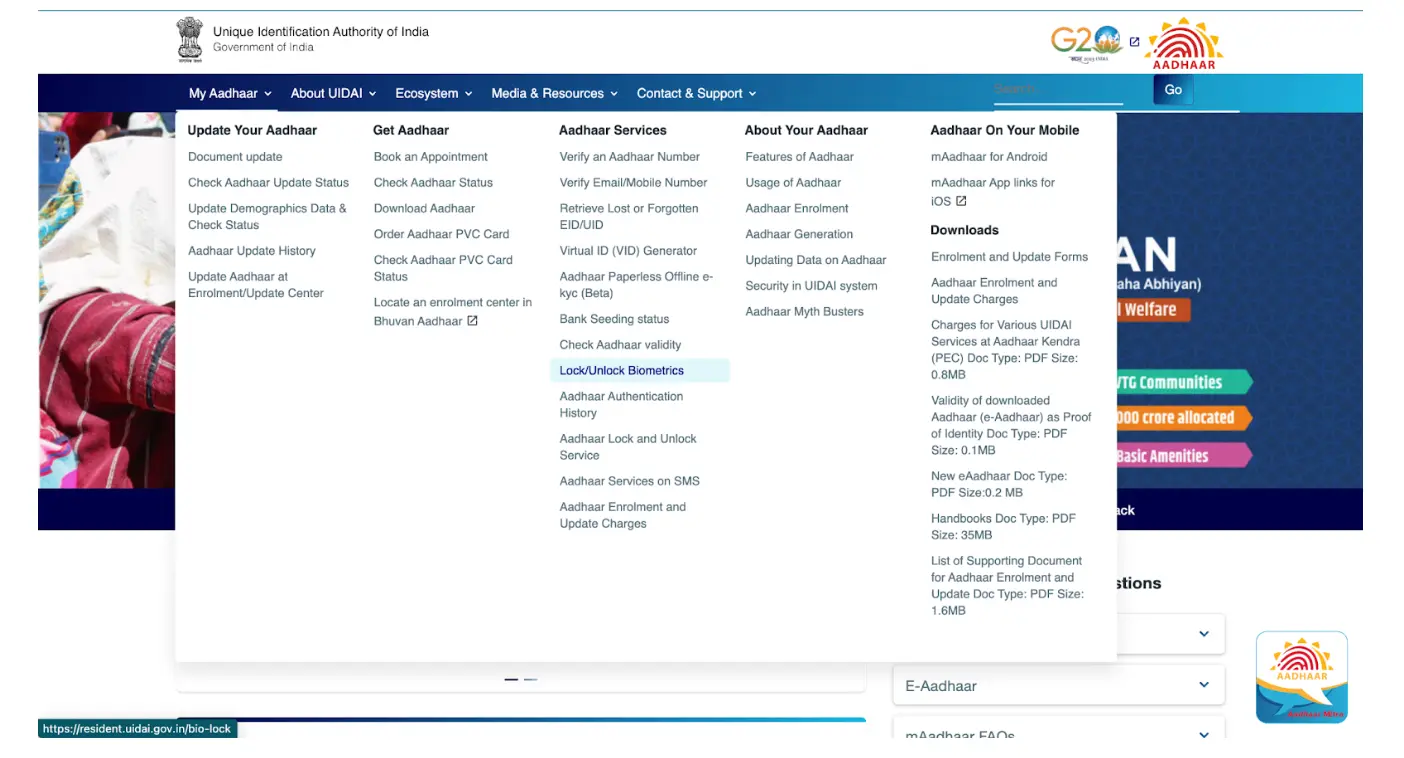Open Verify Email/Mobile Number
Image resolution: width=1404 pixels, height=758 pixels.
click(x=633, y=183)
